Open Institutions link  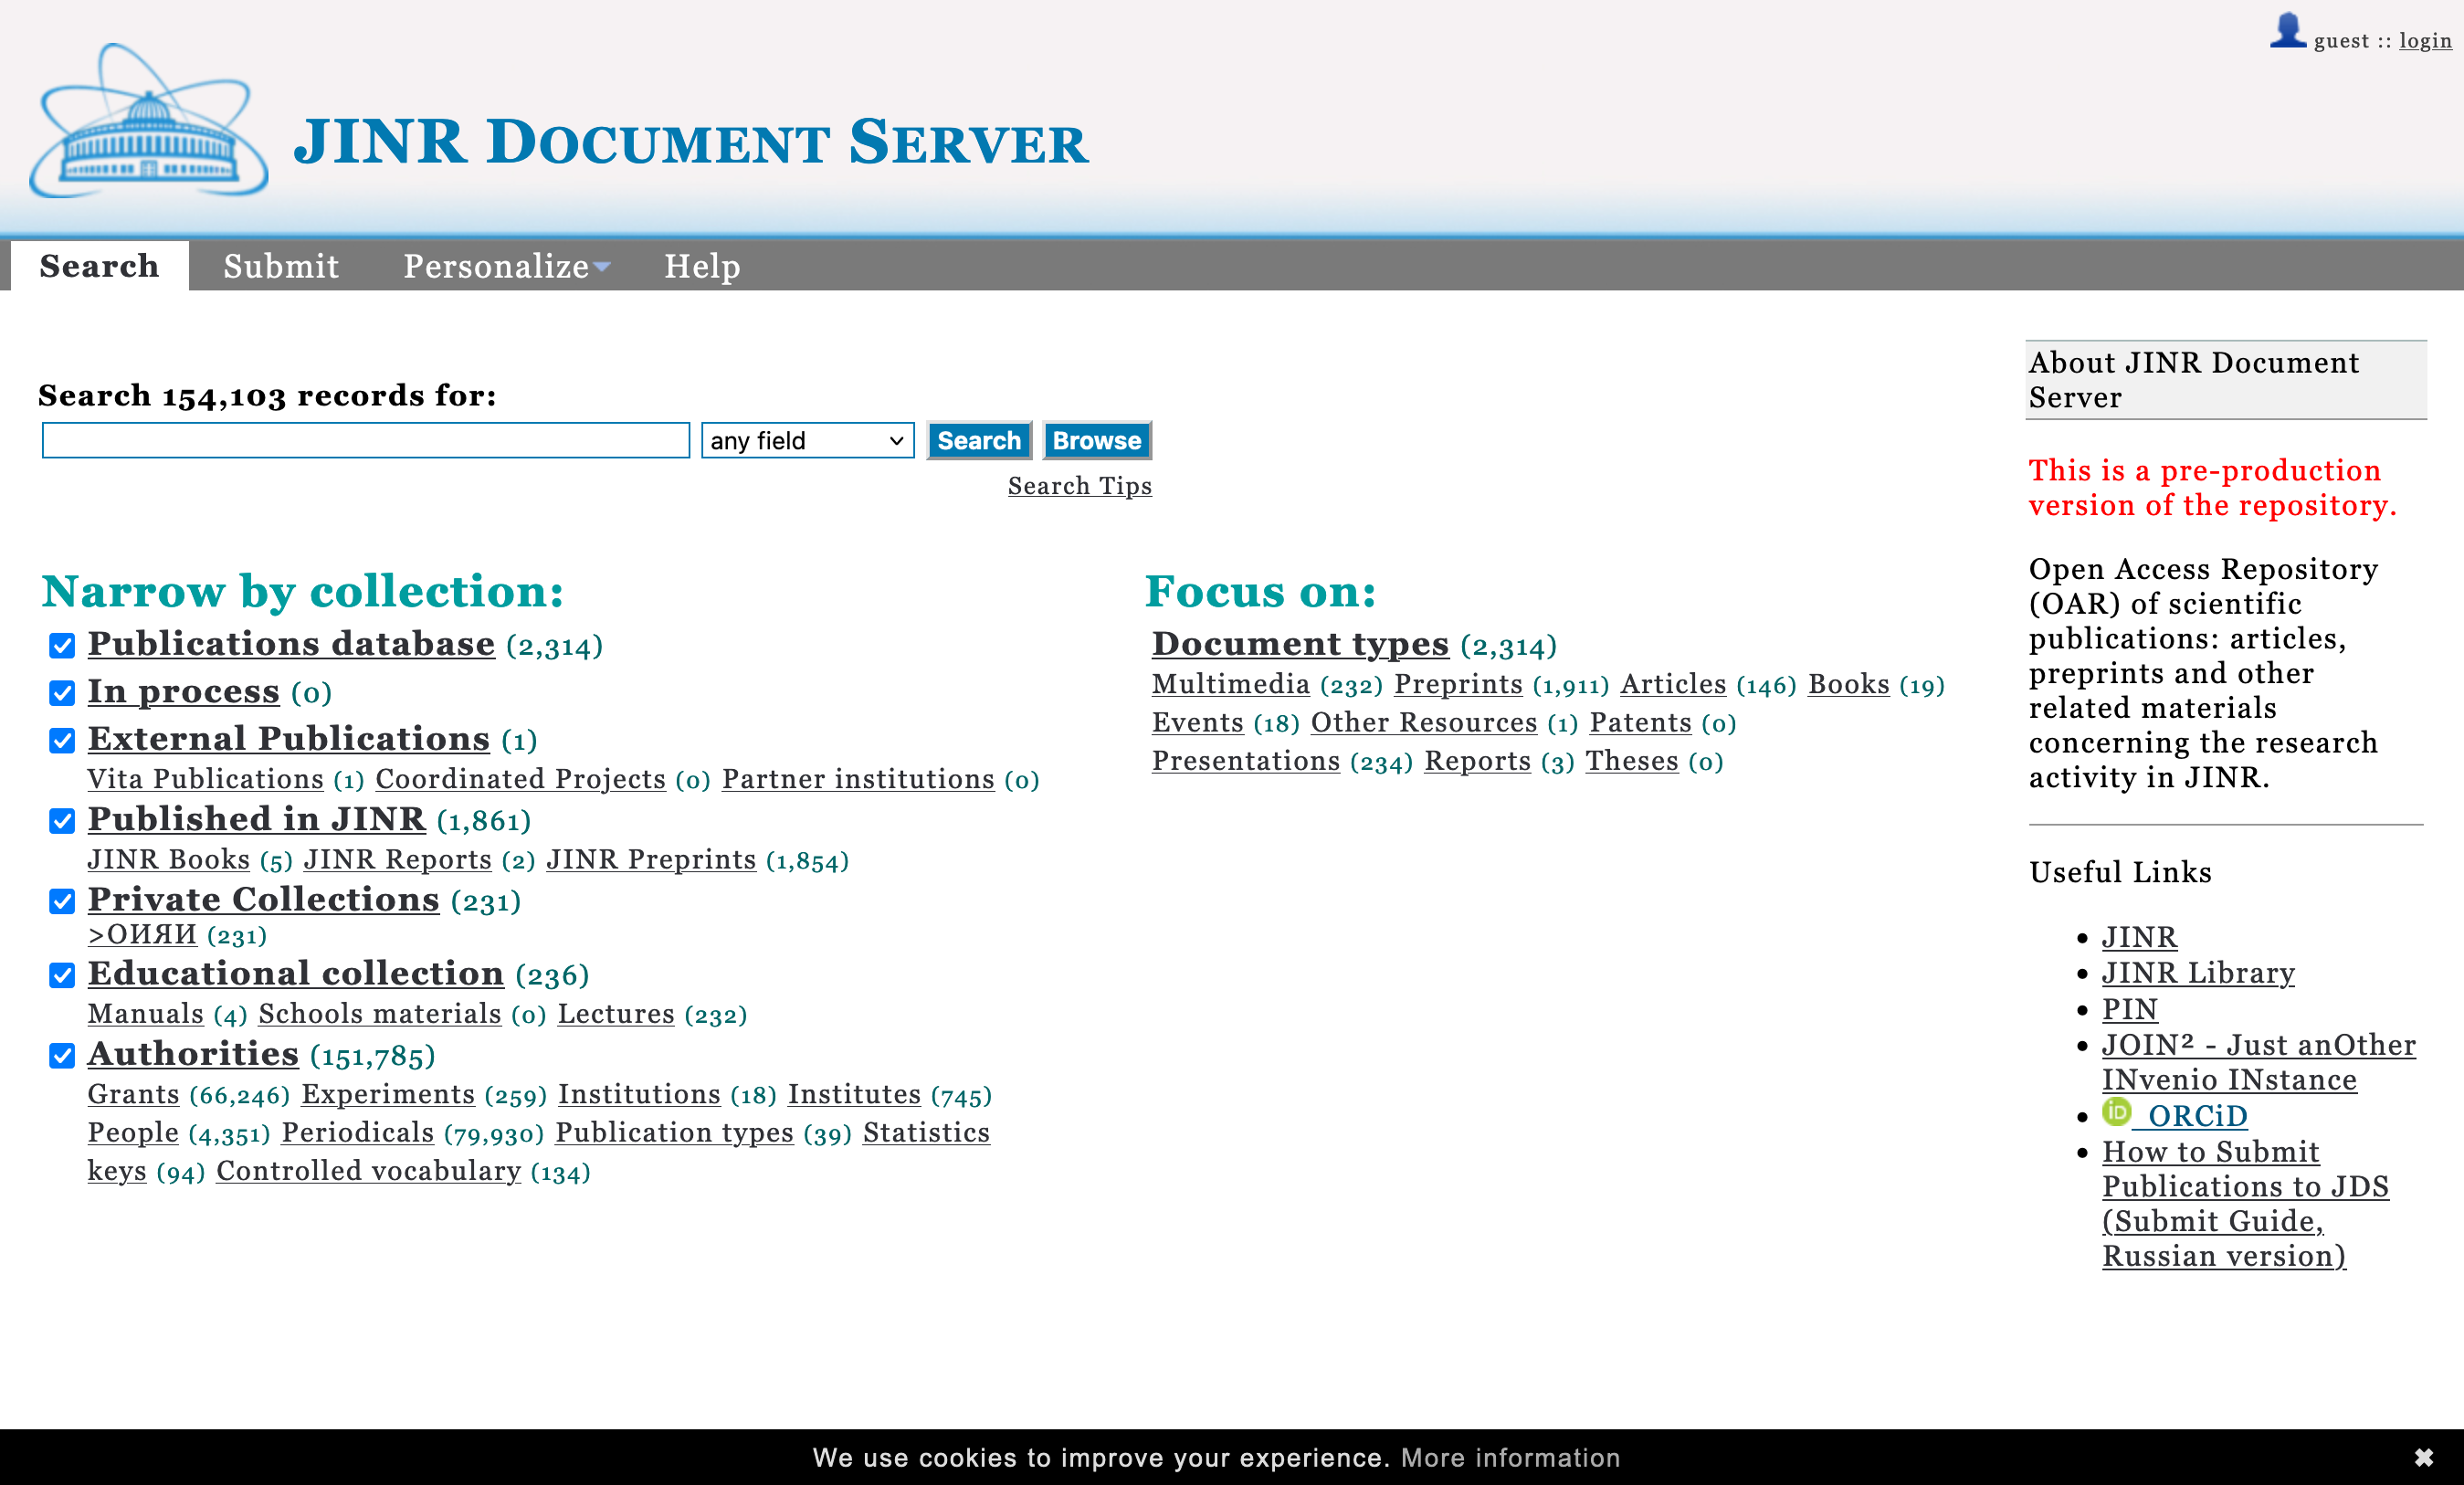tap(639, 1095)
